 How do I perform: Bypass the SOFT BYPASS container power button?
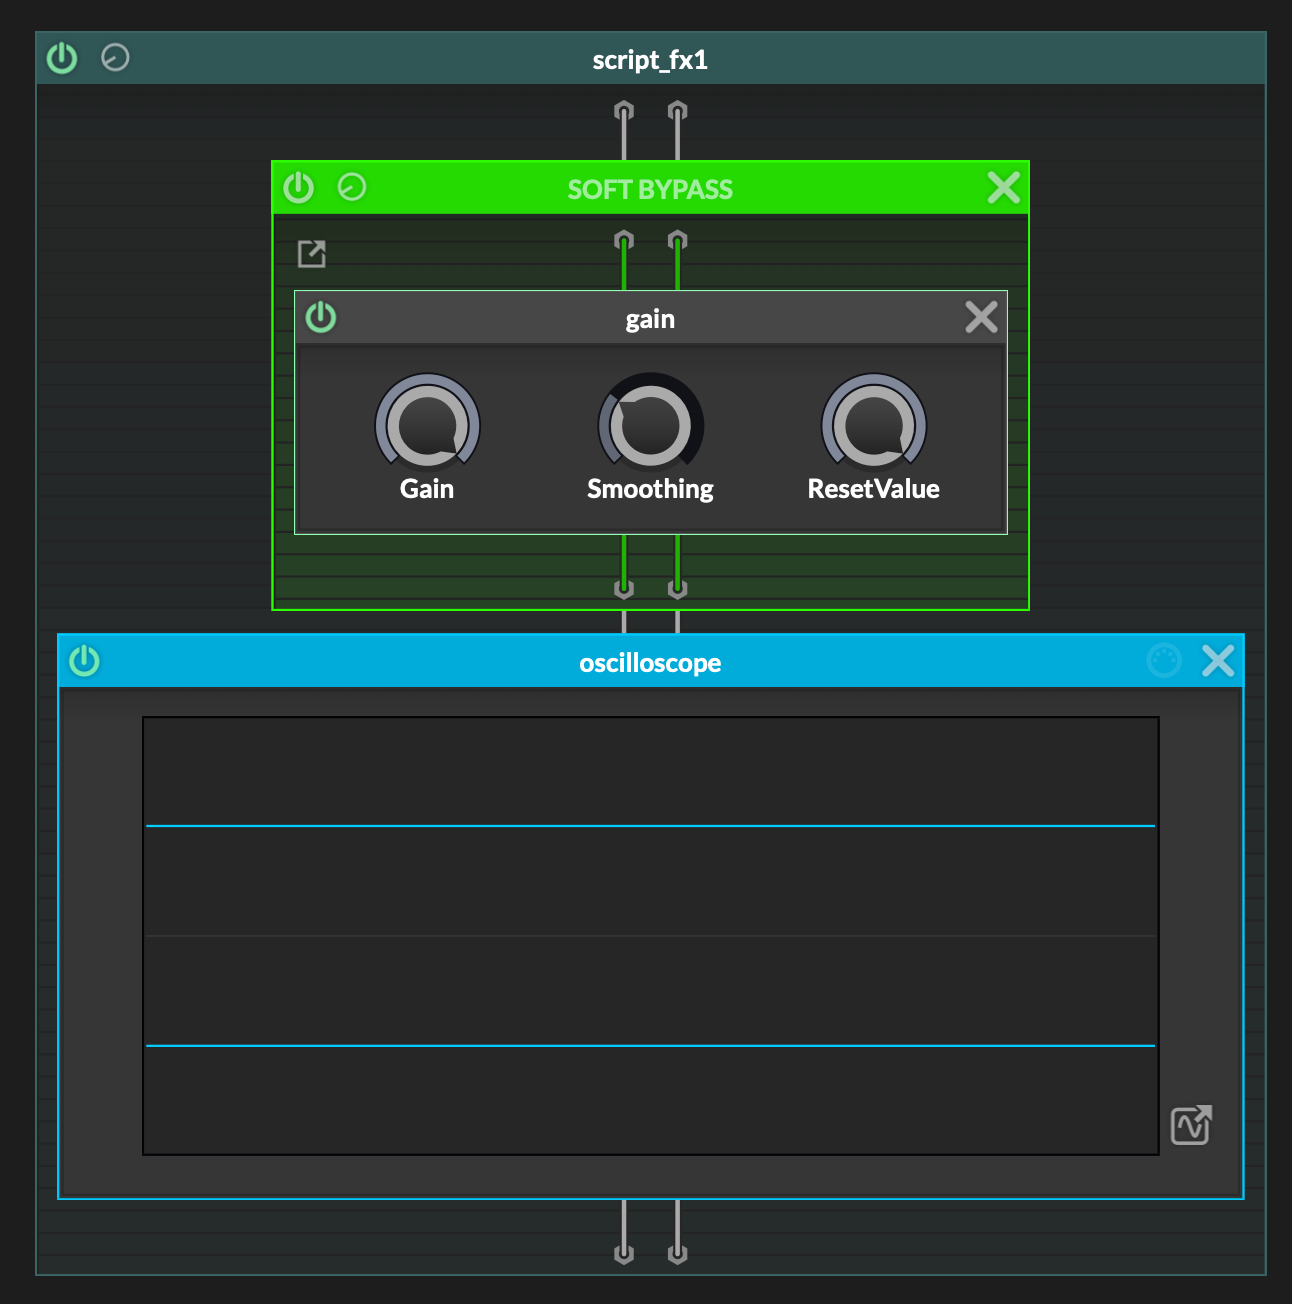pyautogui.click(x=299, y=187)
